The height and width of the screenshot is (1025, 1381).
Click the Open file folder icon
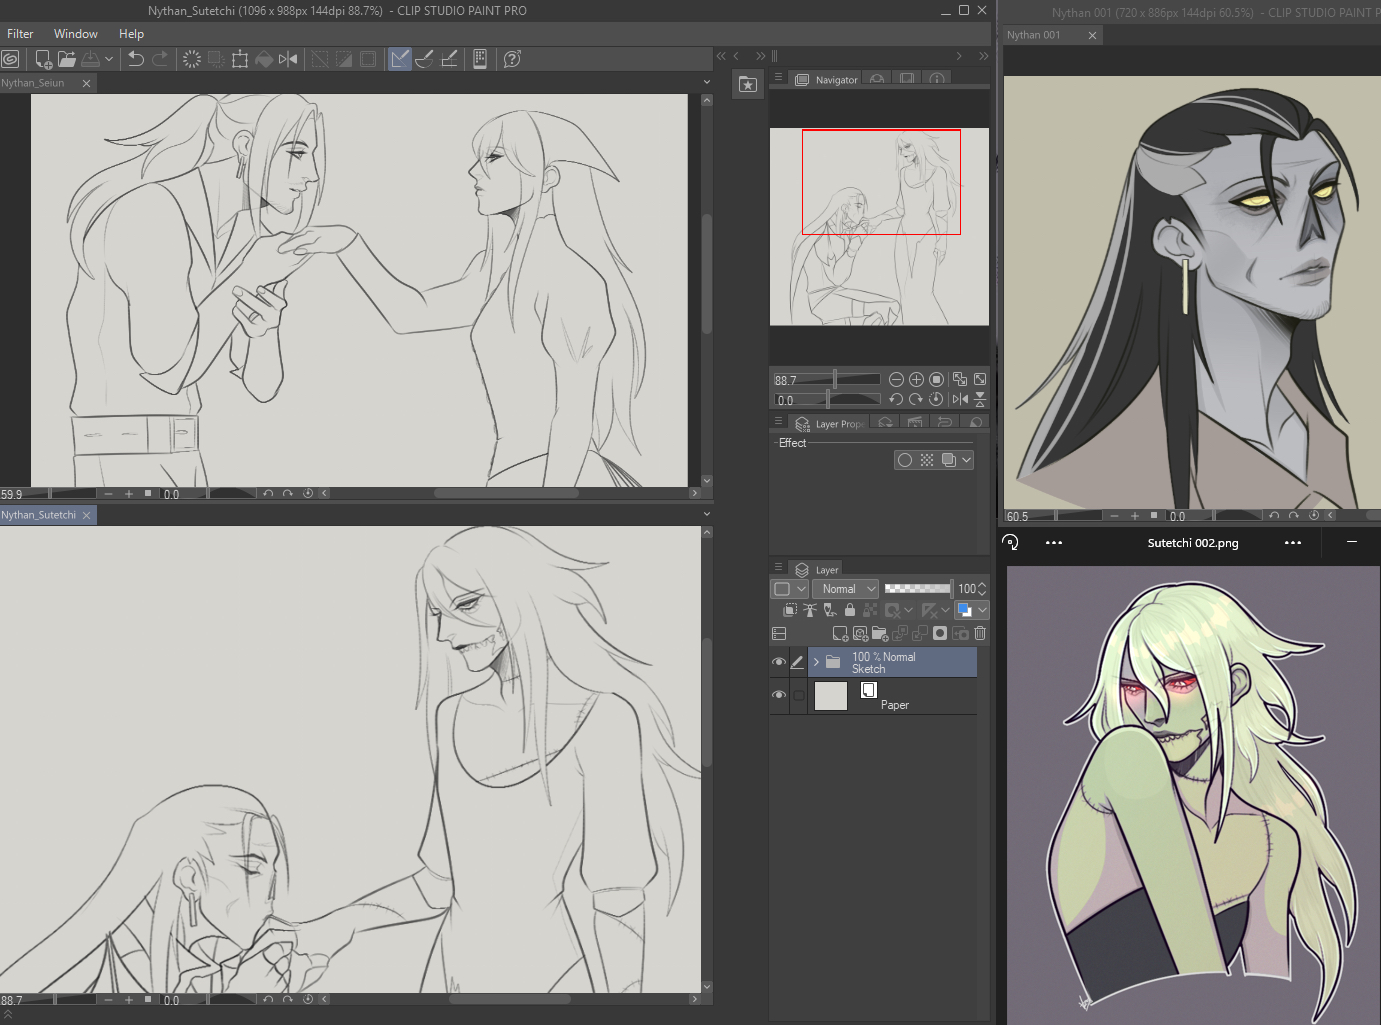(x=67, y=59)
